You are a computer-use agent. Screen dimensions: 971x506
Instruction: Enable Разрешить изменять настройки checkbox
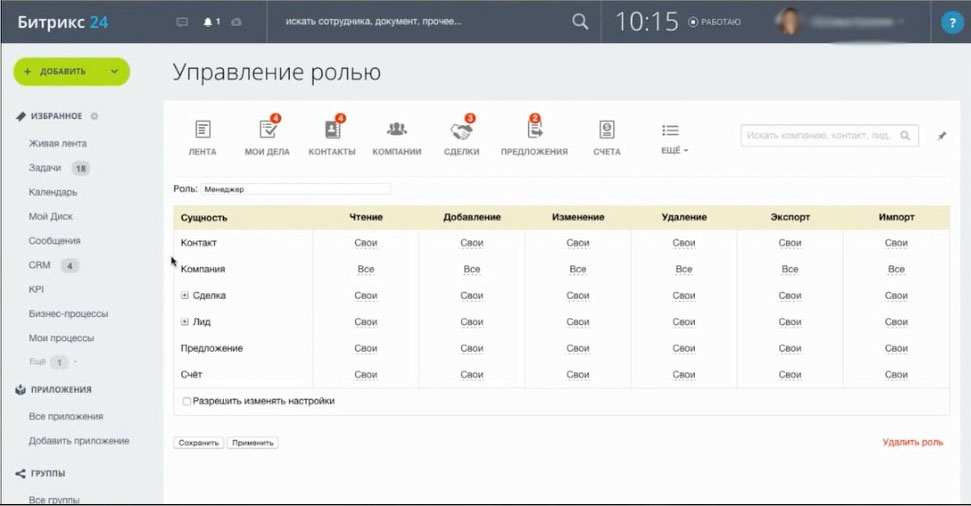coord(187,401)
